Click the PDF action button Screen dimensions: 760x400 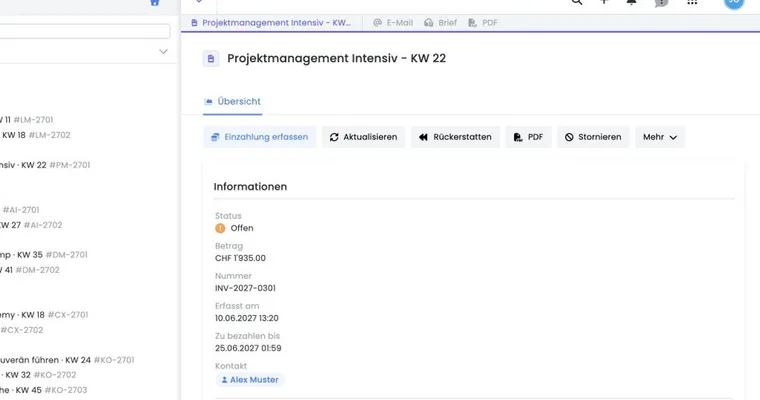[528, 137]
